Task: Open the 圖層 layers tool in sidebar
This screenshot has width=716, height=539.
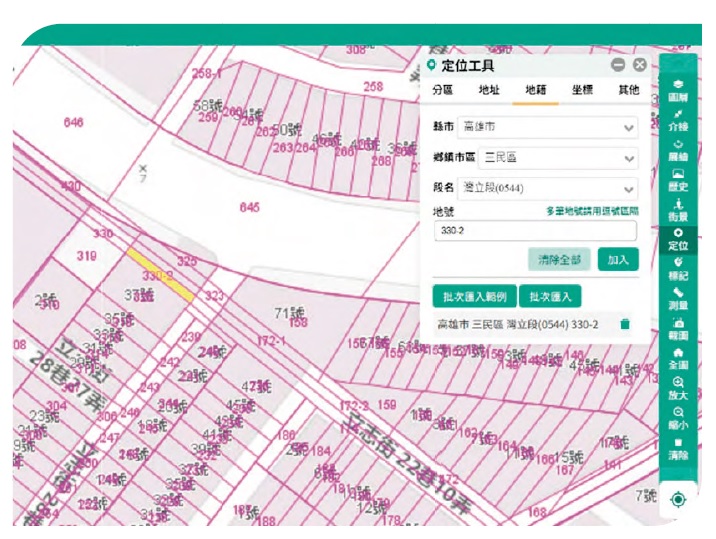Action: tap(678, 91)
